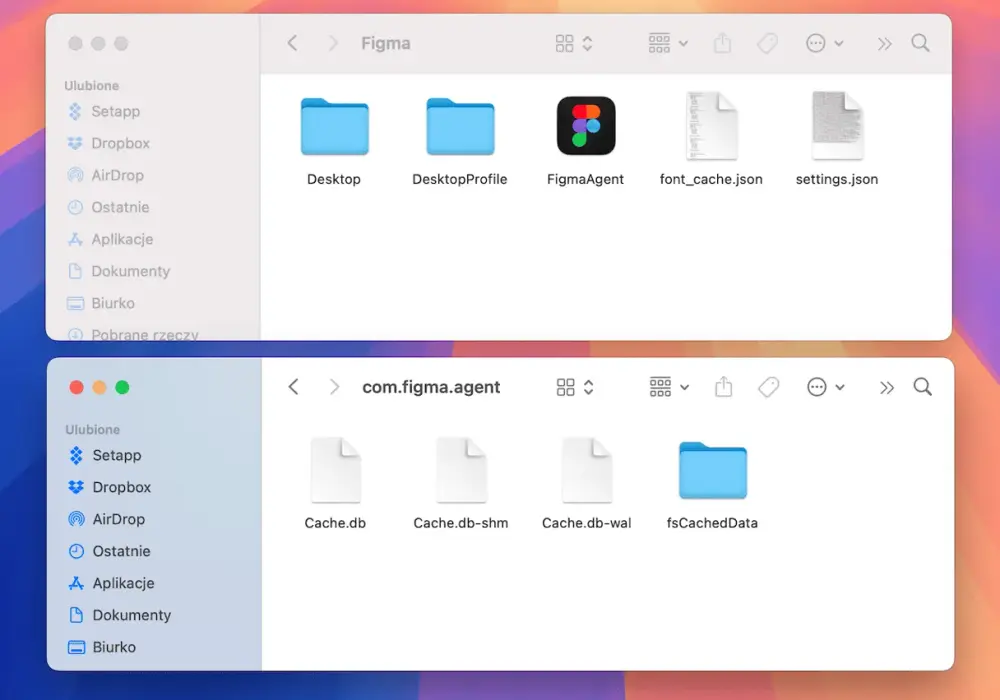Image resolution: width=1000 pixels, height=700 pixels.
Task: Open the Desktop folder in Figma window
Action: [x=334, y=126]
